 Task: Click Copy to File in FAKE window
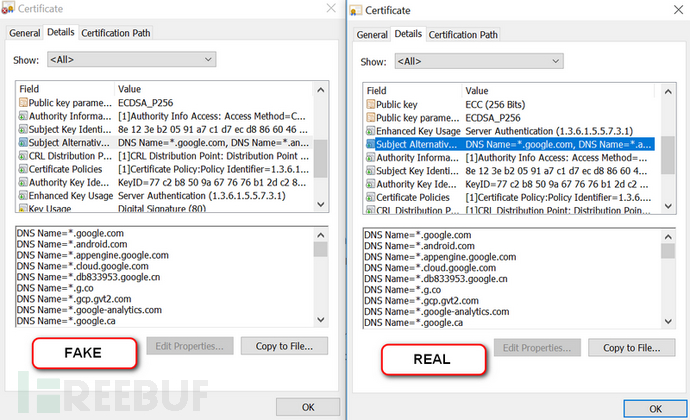pyautogui.click(x=284, y=346)
